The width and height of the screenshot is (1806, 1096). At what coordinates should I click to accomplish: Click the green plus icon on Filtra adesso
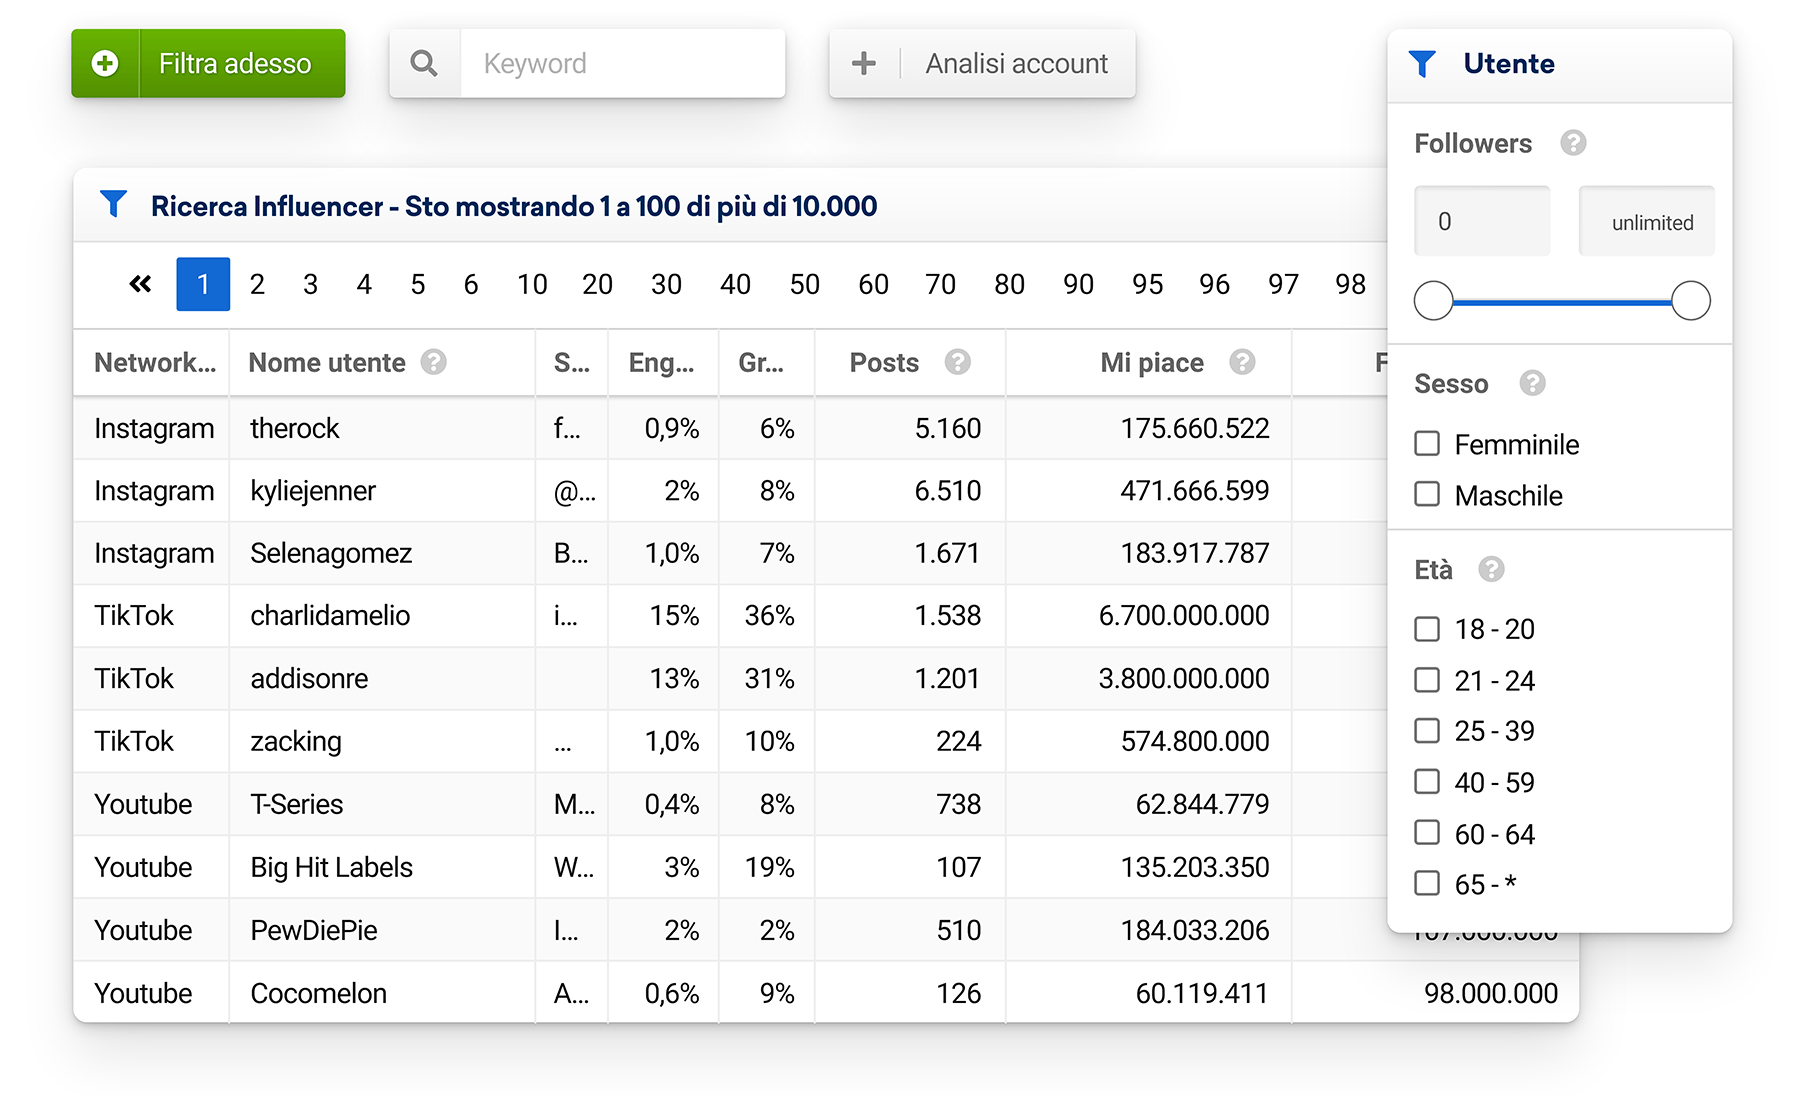(x=105, y=64)
